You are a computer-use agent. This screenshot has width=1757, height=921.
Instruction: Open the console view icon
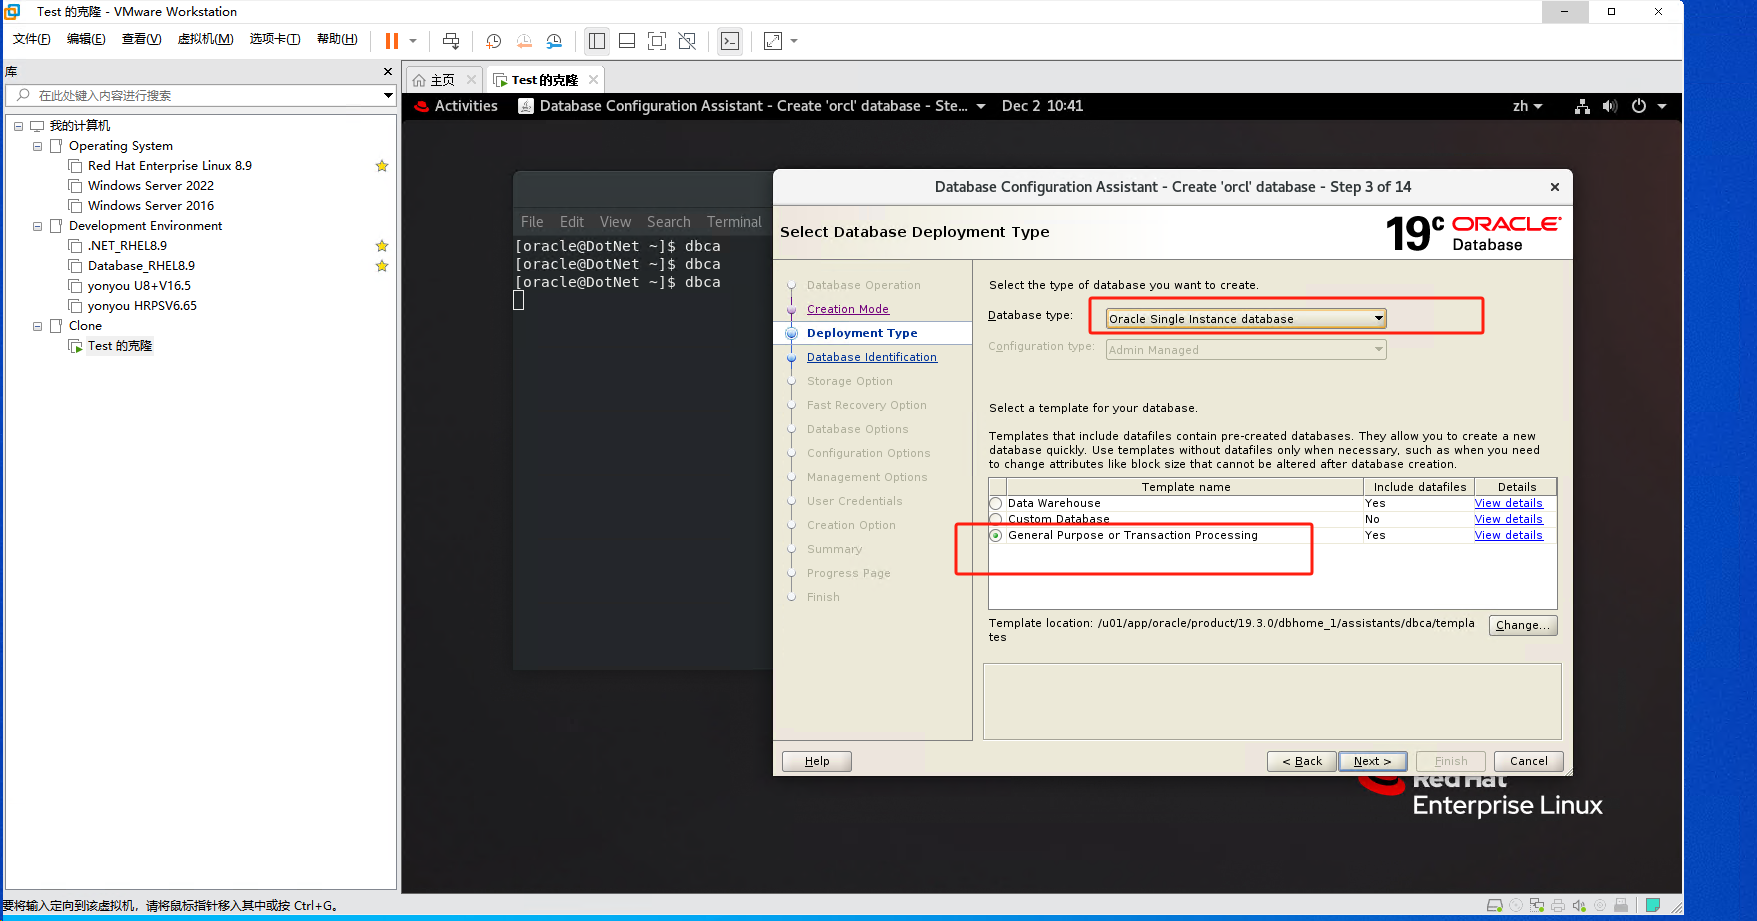730,41
